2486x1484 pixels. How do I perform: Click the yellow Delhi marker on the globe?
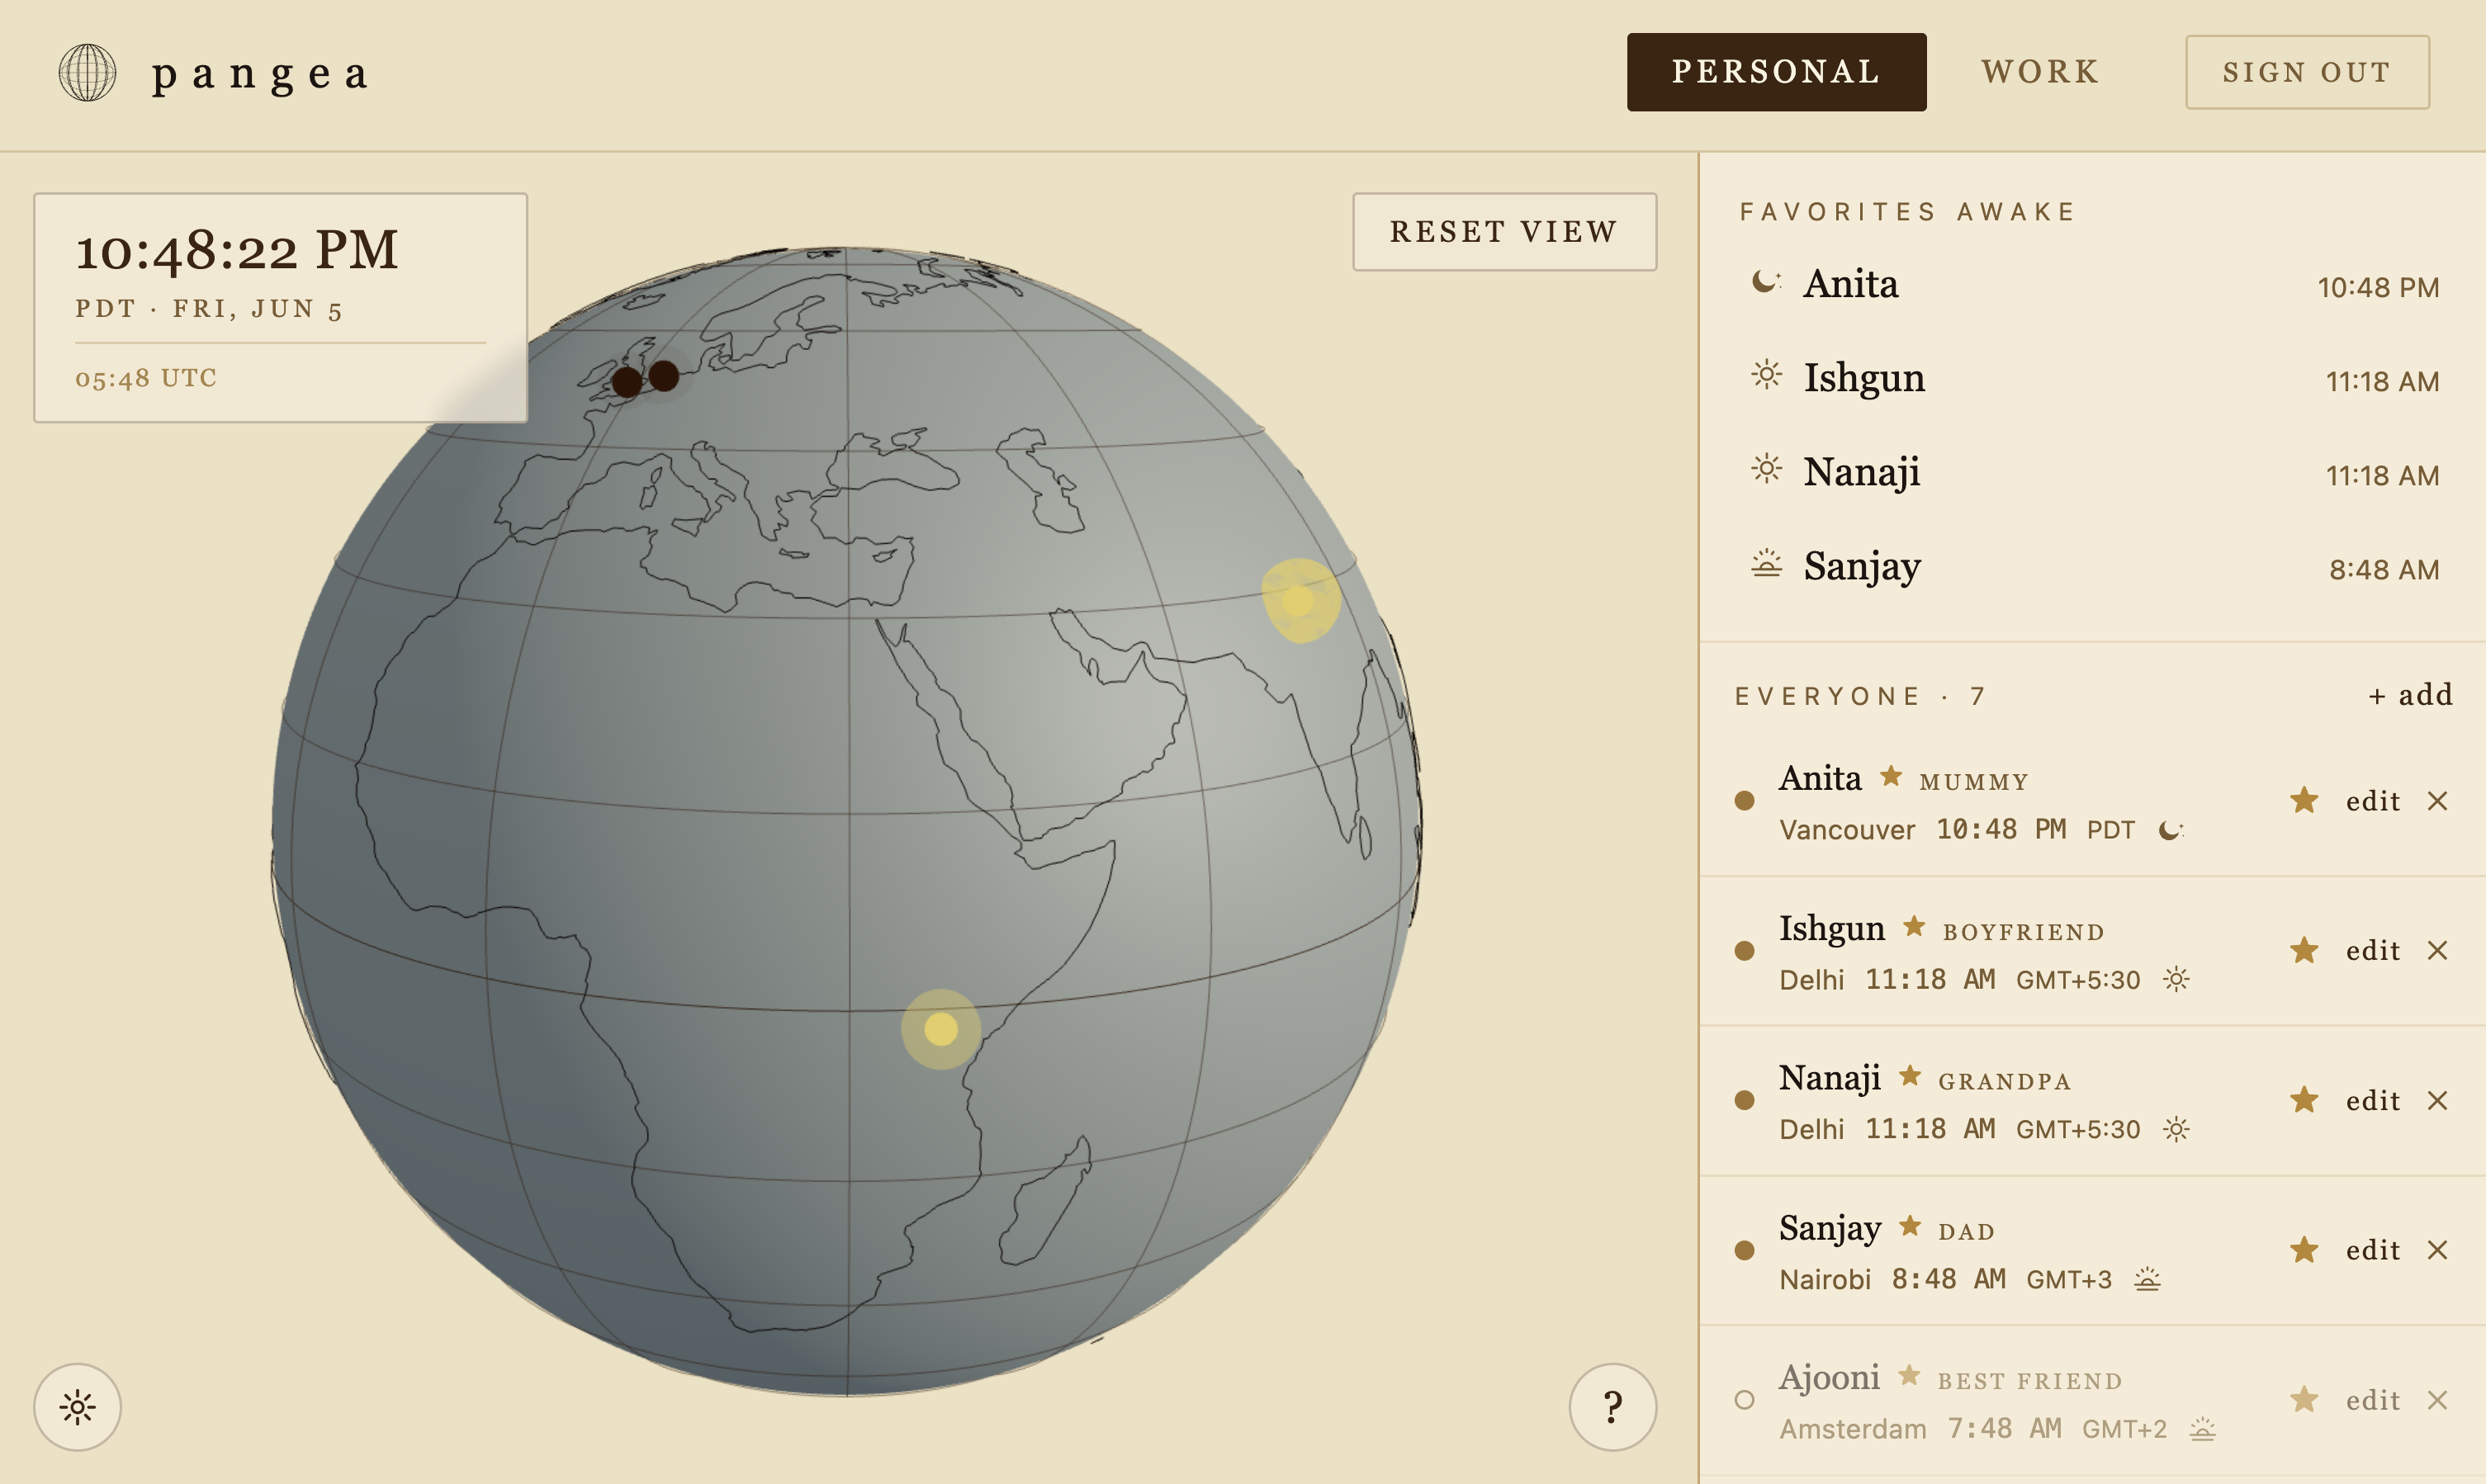tap(1299, 601)
